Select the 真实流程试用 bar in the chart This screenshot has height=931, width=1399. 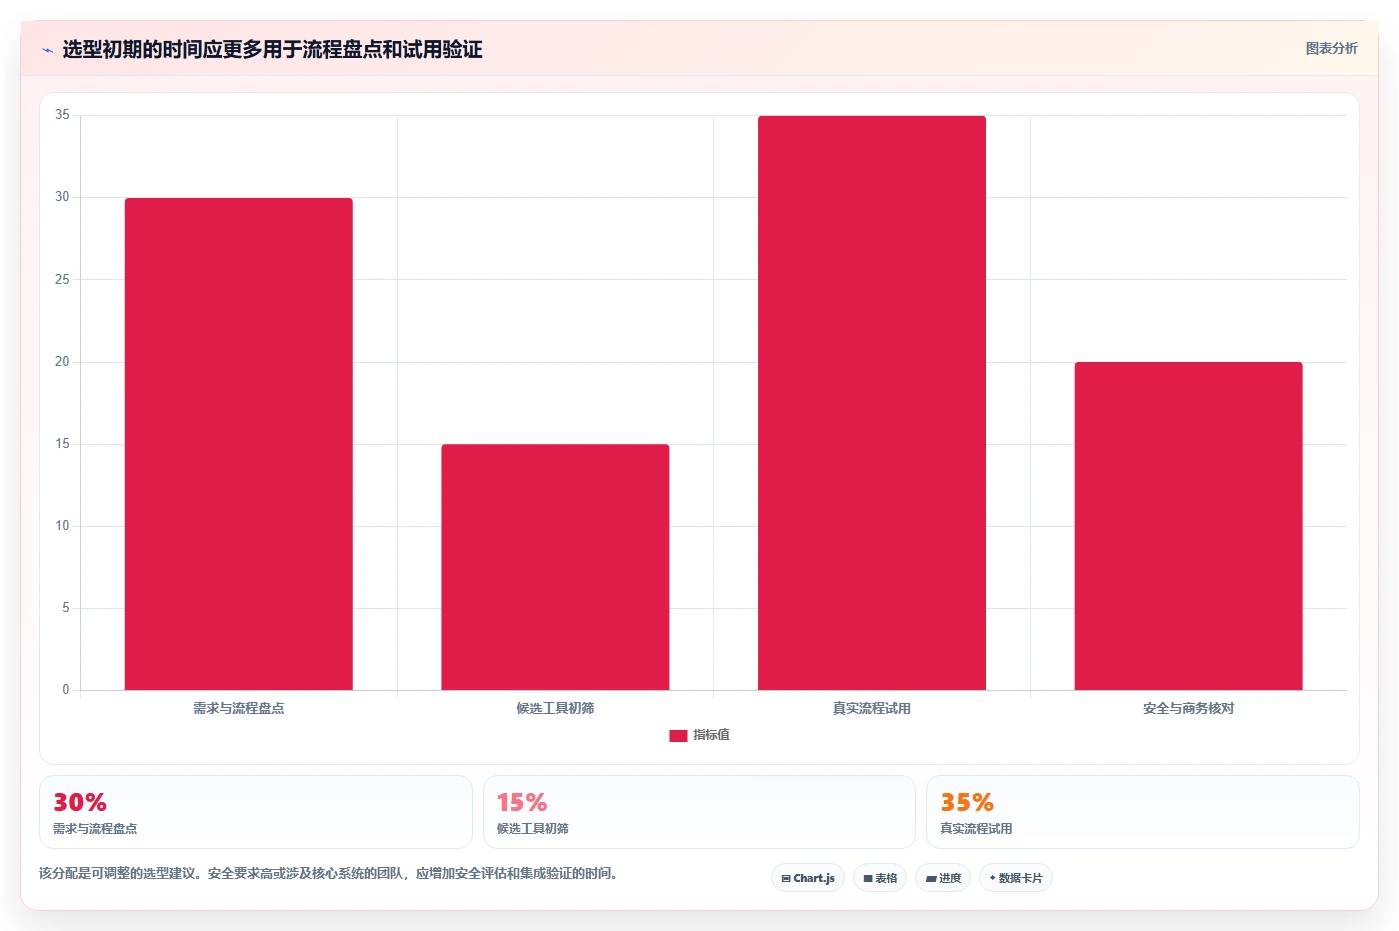872,403
